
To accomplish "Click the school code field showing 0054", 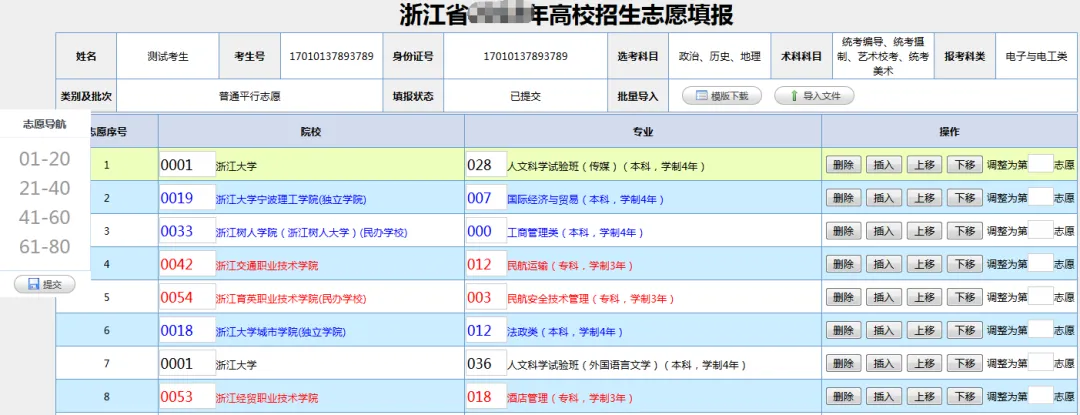I will [187, 298].
